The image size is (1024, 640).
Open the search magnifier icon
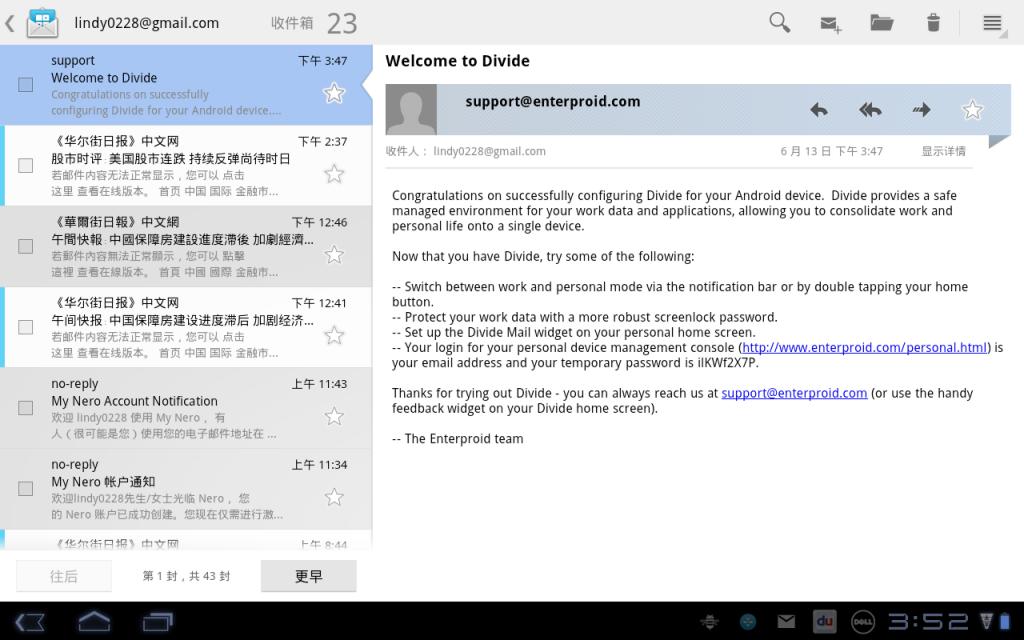pyautogui.click(x=779, y=23)
